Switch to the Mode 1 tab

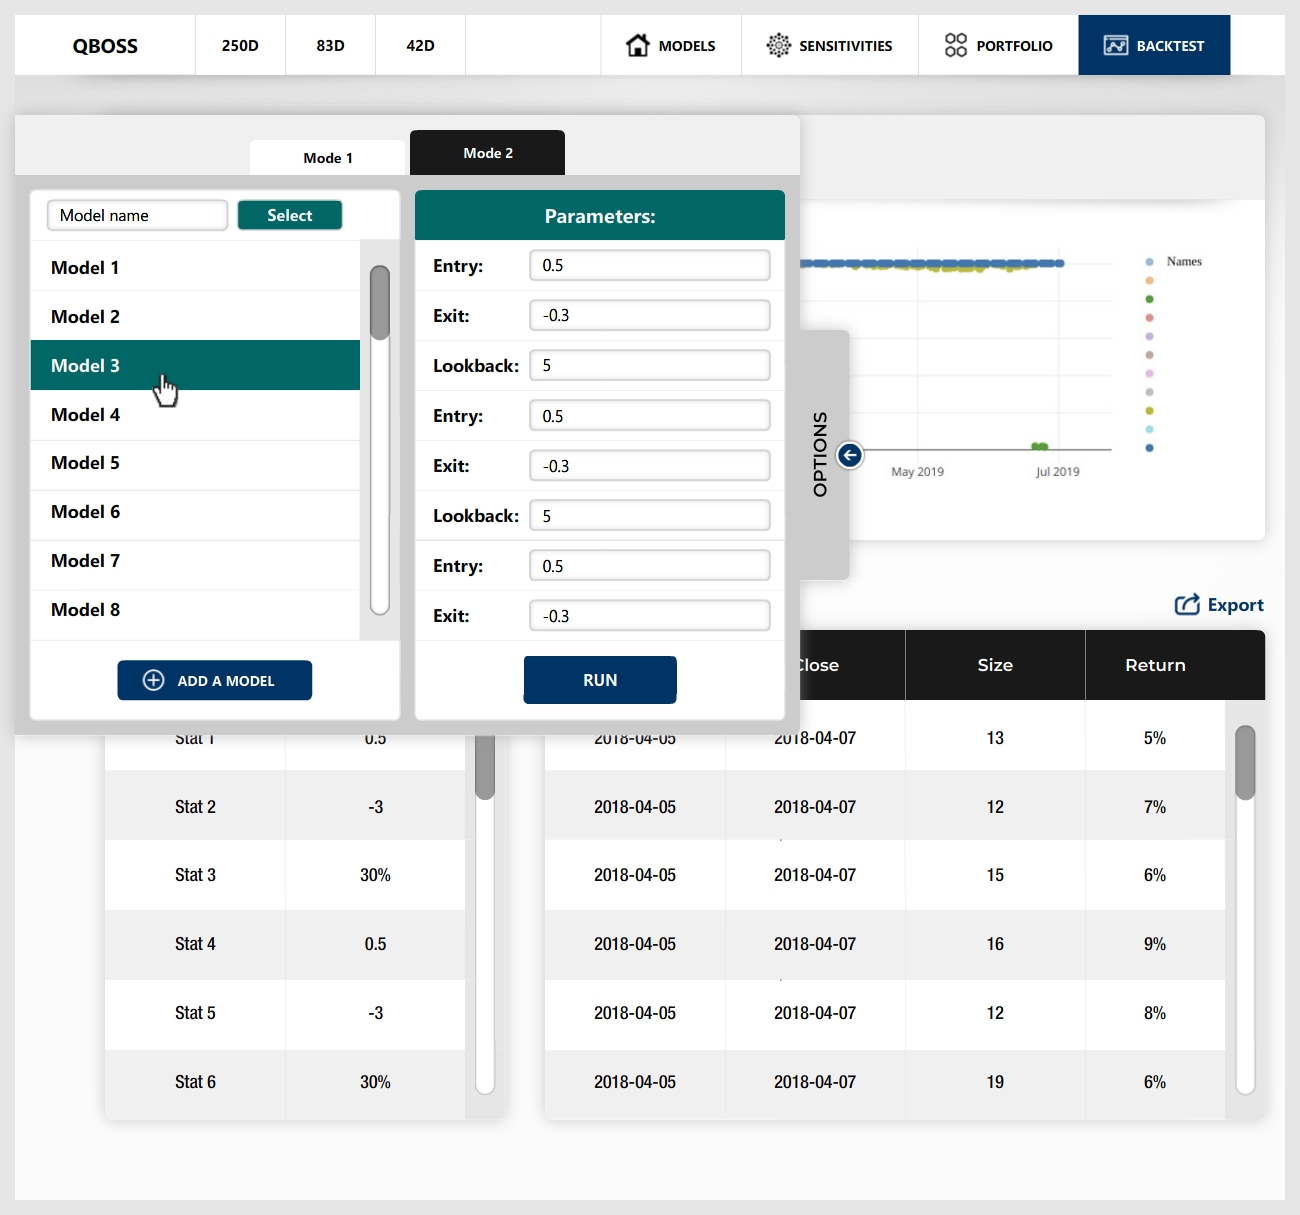click(328, 158)
